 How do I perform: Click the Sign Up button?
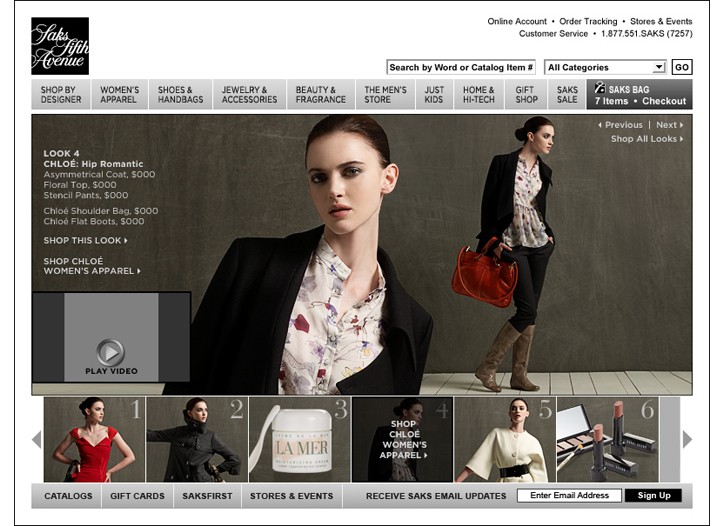tap(653, 496)
